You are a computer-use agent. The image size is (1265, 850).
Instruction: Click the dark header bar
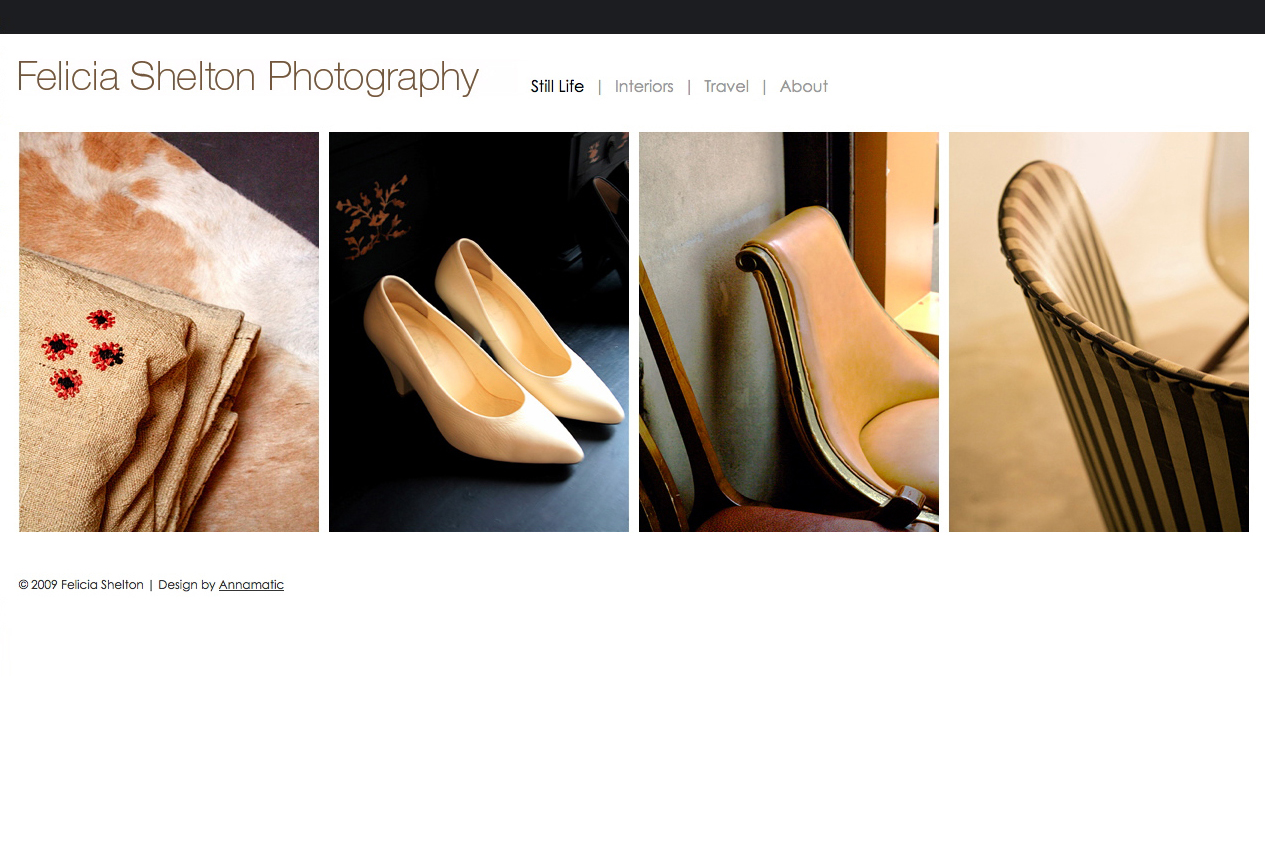pos(632,16)
